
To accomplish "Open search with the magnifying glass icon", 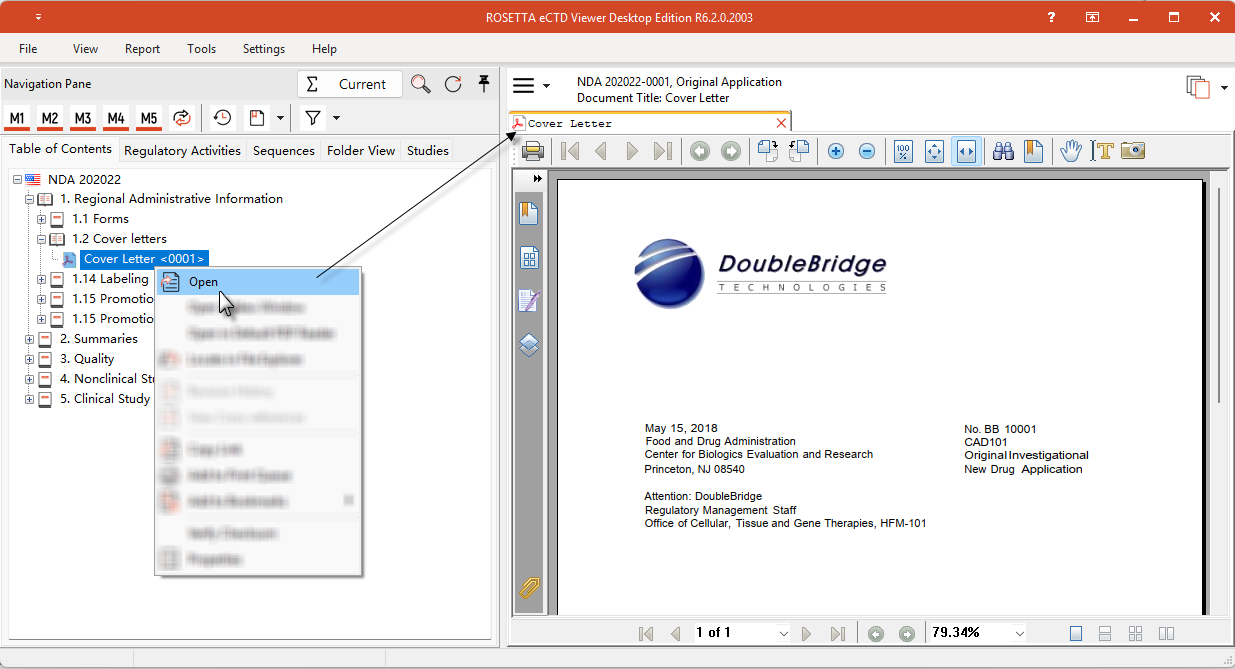I will pyautogui.click(x=421, y=84).
